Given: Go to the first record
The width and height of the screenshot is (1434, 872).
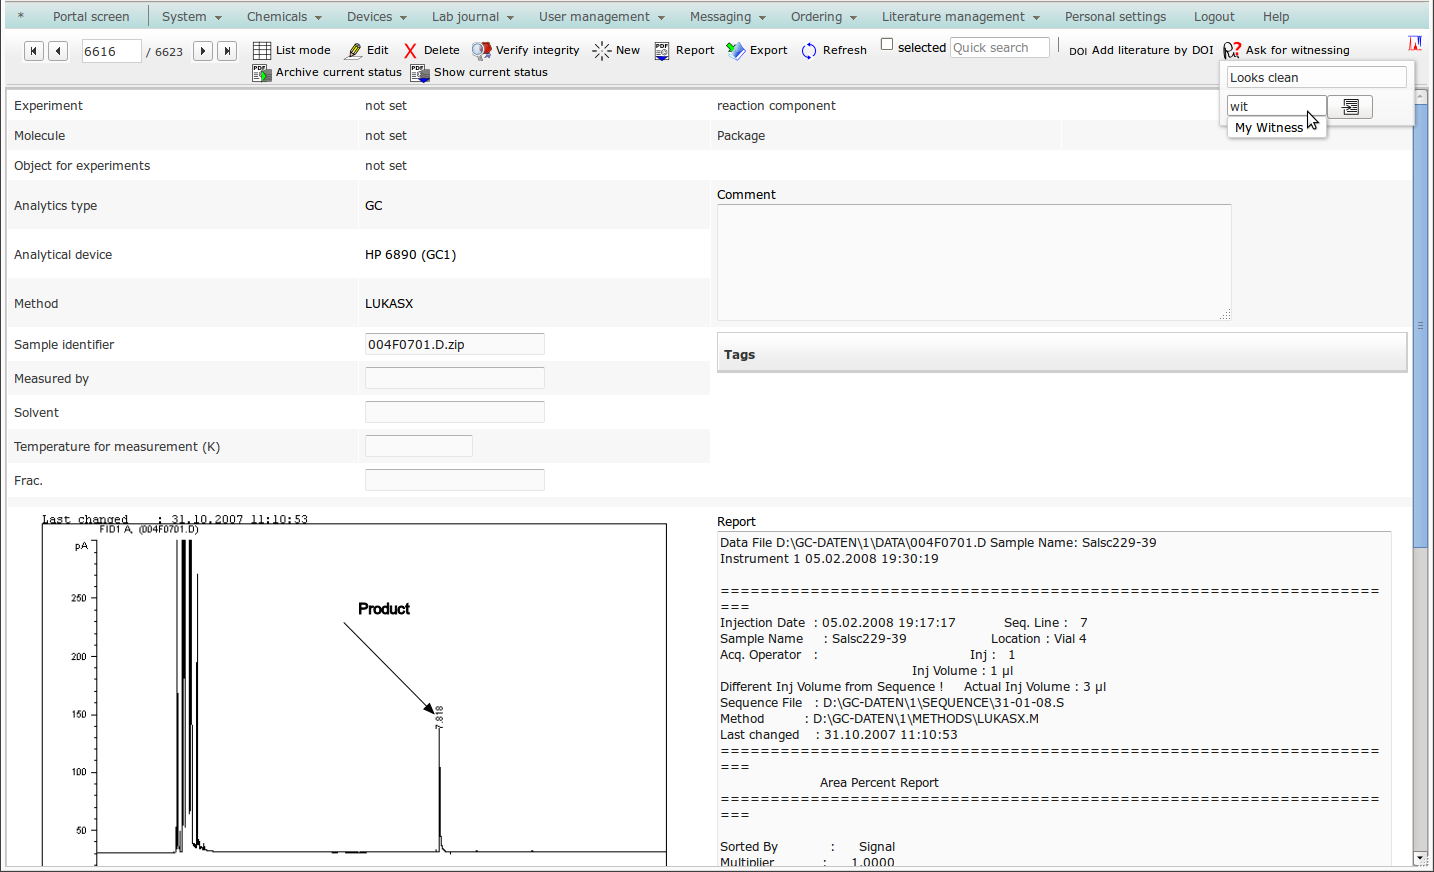Looking at the screenshot, I should click(33, 51).
